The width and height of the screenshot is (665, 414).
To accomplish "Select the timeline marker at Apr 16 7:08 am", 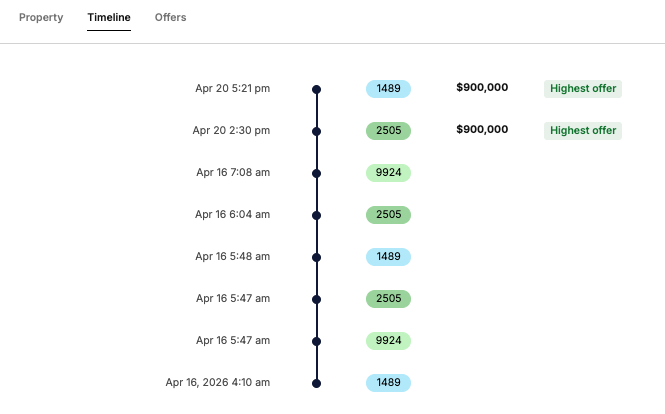I will (x=317, y=173).
